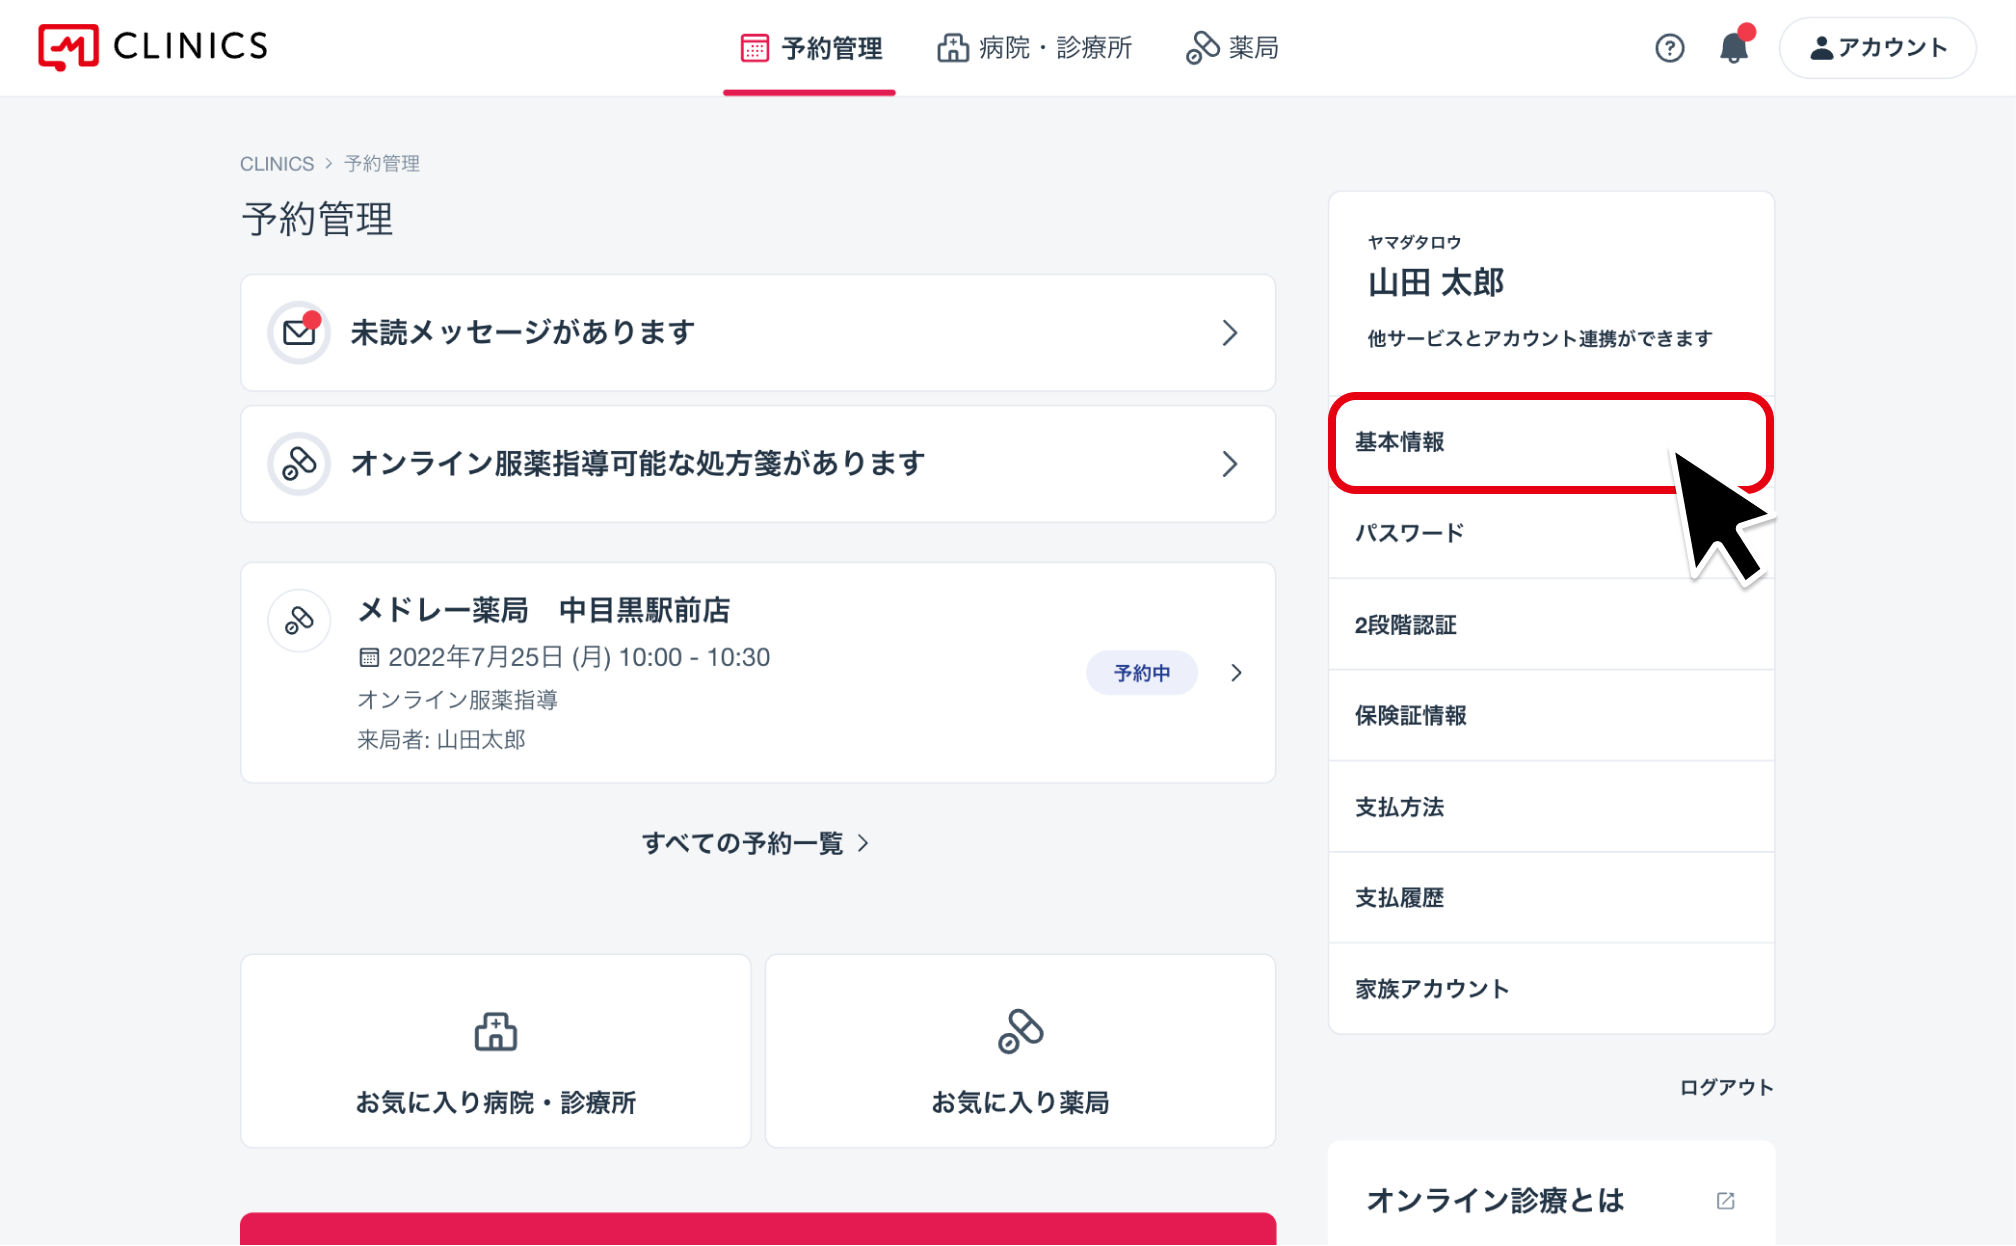Viewport: 2016px width, 1246px height.
Task: Click the date 2022年7月25日 (月) 10:00 - 10:30
Action: pyautogui.click(x=579, y=658)
